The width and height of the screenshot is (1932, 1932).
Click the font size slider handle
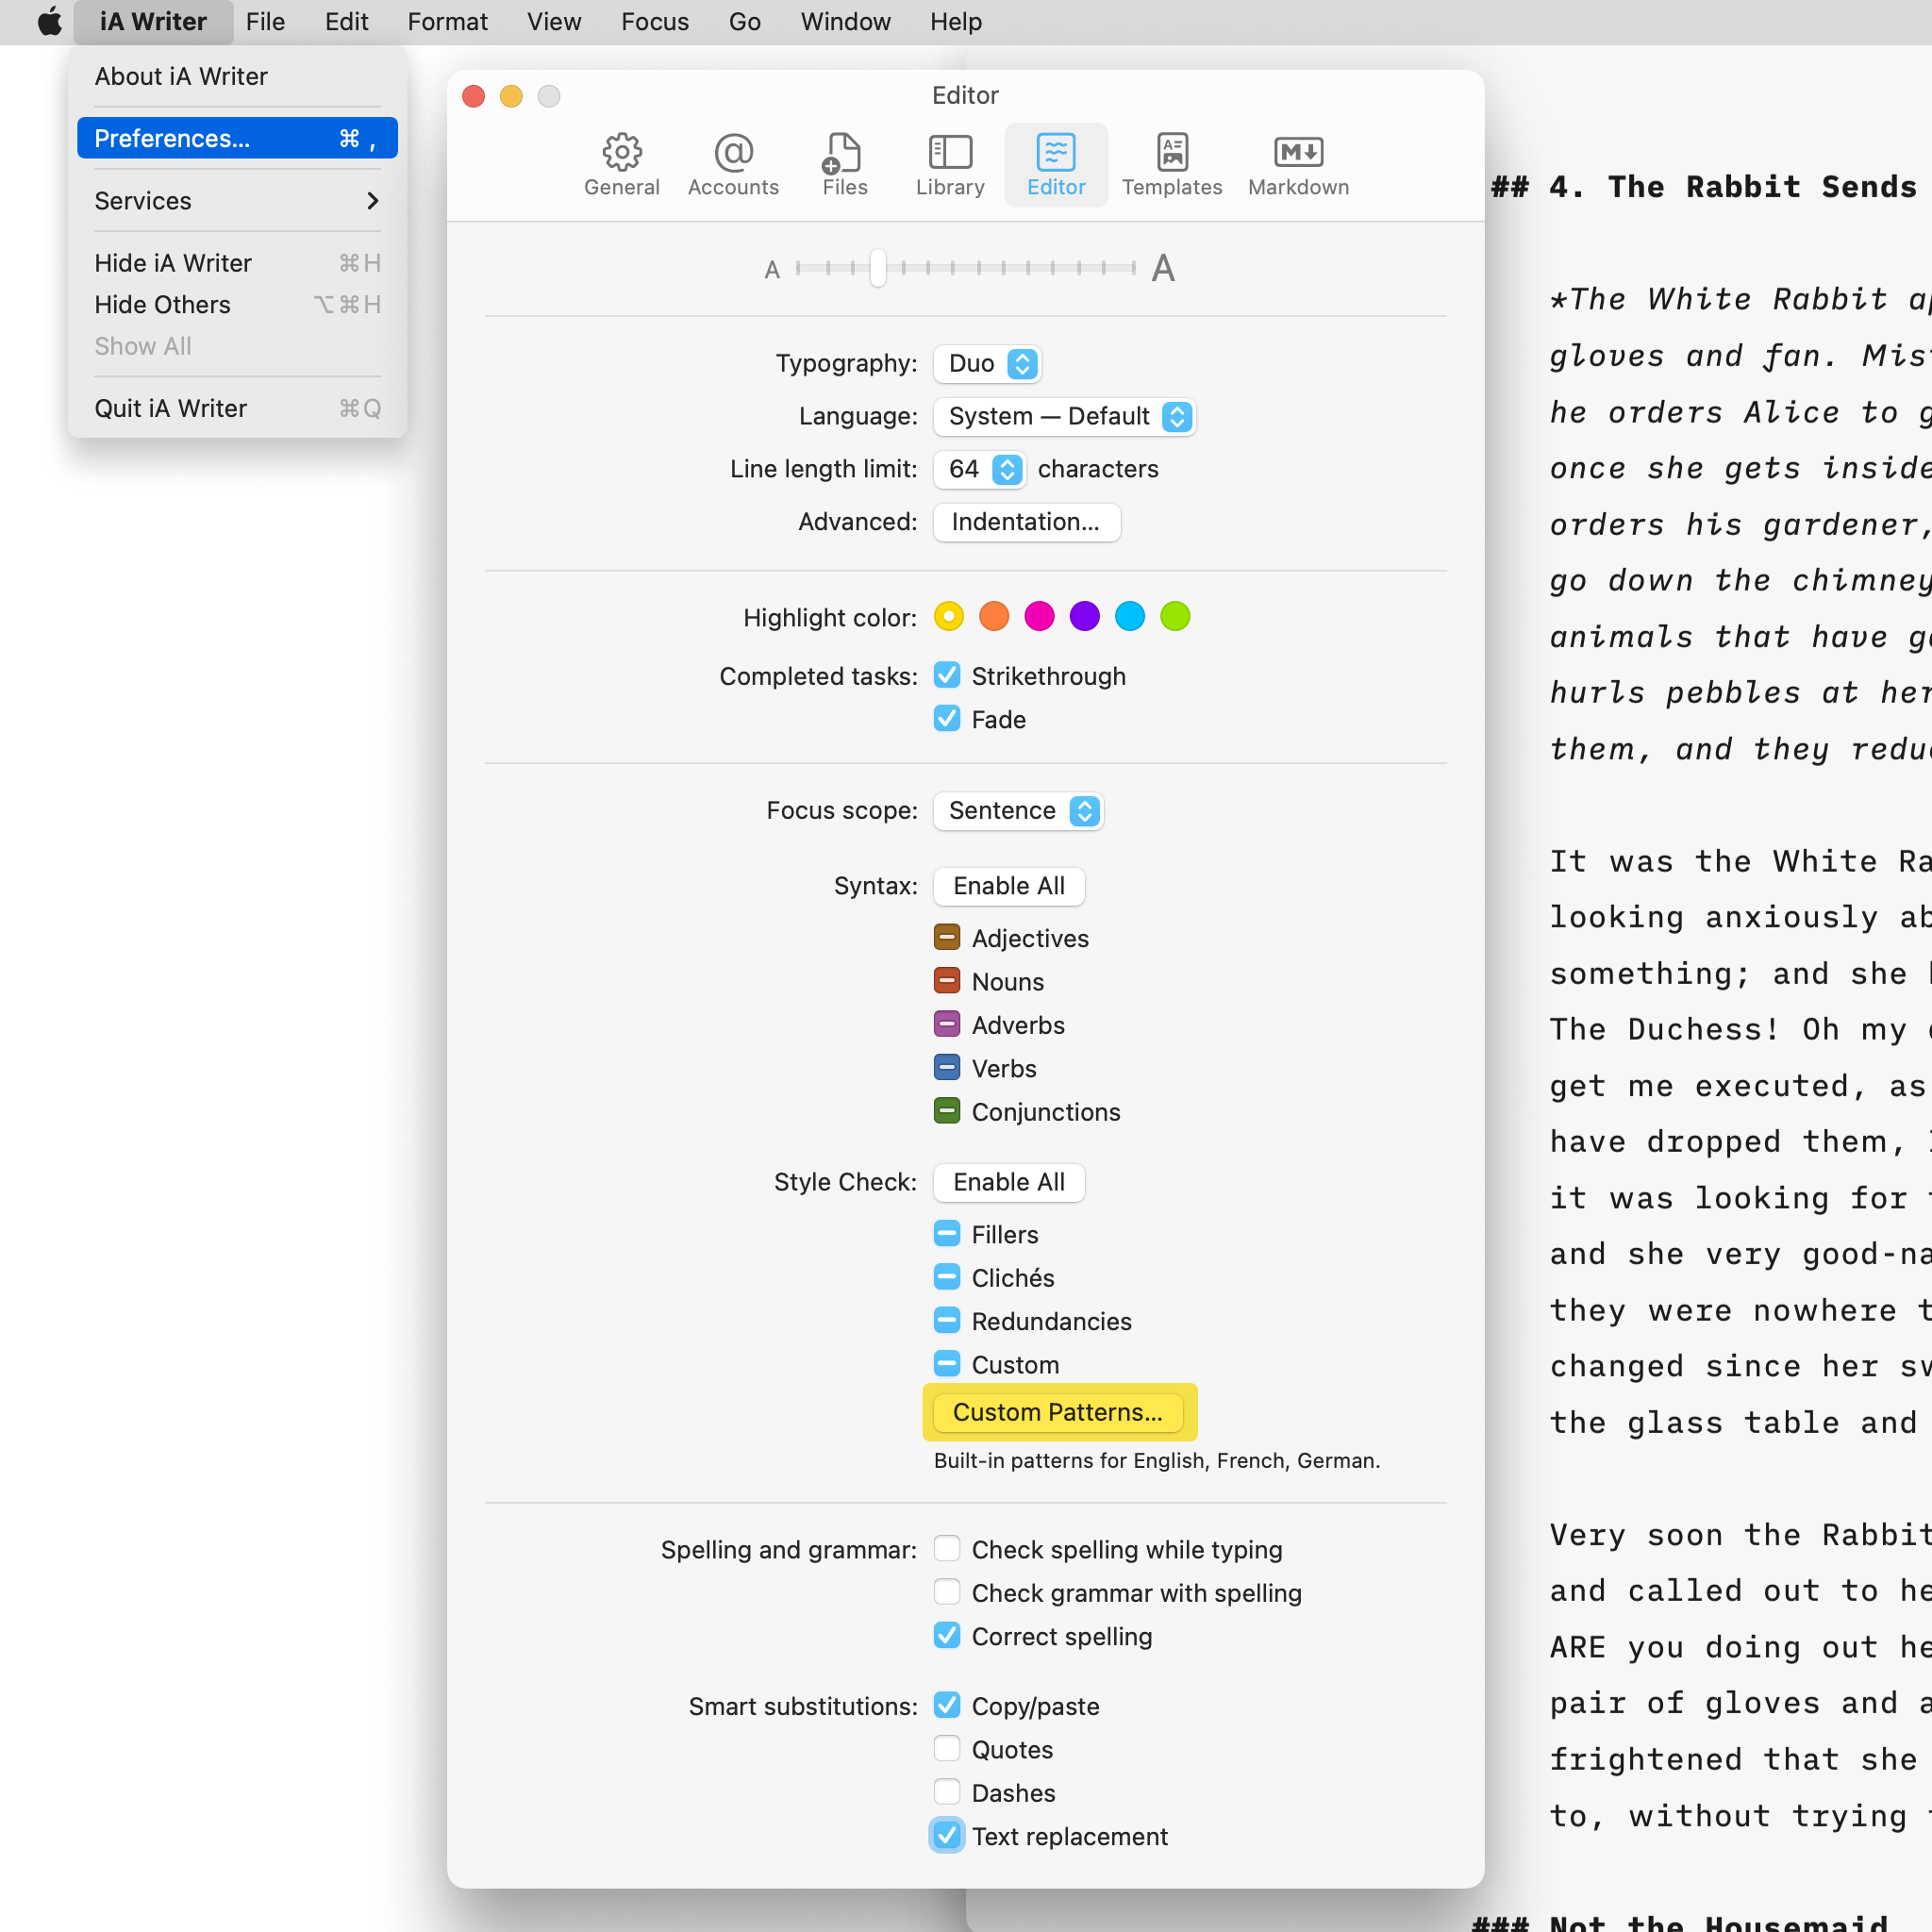878,268
